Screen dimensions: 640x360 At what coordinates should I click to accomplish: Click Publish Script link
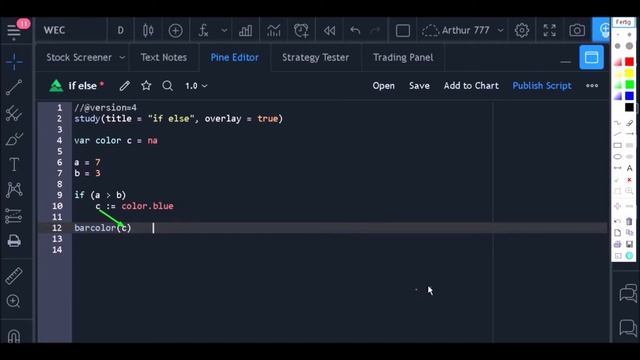pos(542,86)
